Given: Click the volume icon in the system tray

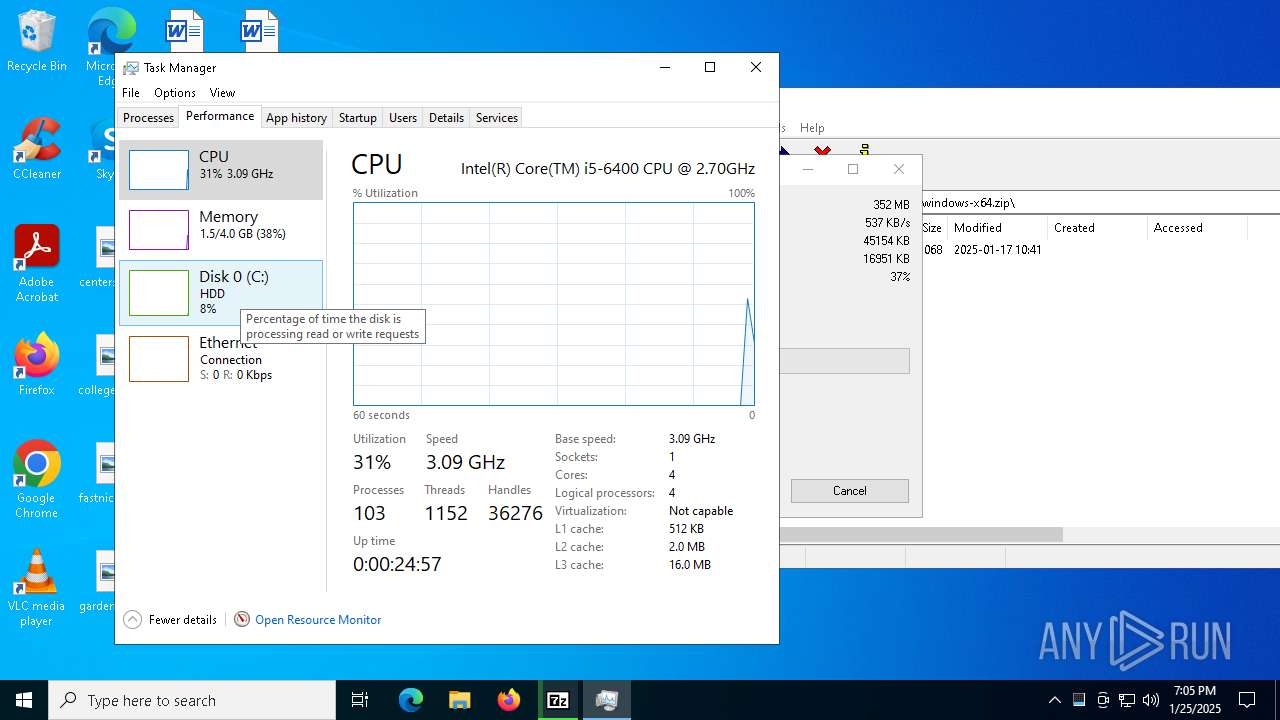Looking at the screenshot, I should point(1151,700).
